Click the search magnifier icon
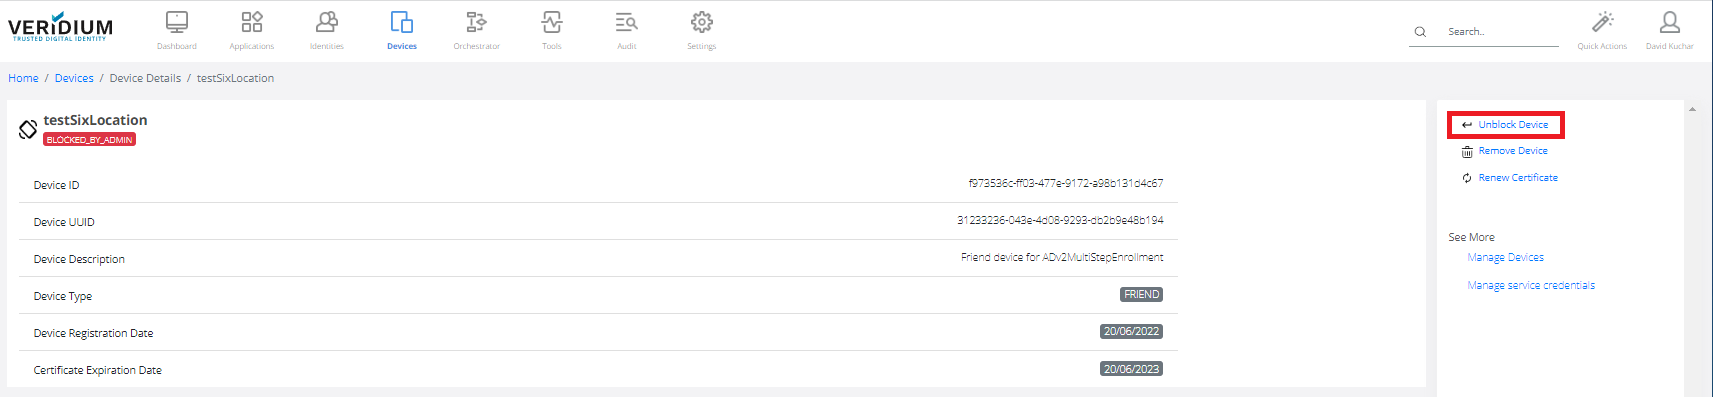This screenshot has width=1713, height=397. [x=1420, y=32]
